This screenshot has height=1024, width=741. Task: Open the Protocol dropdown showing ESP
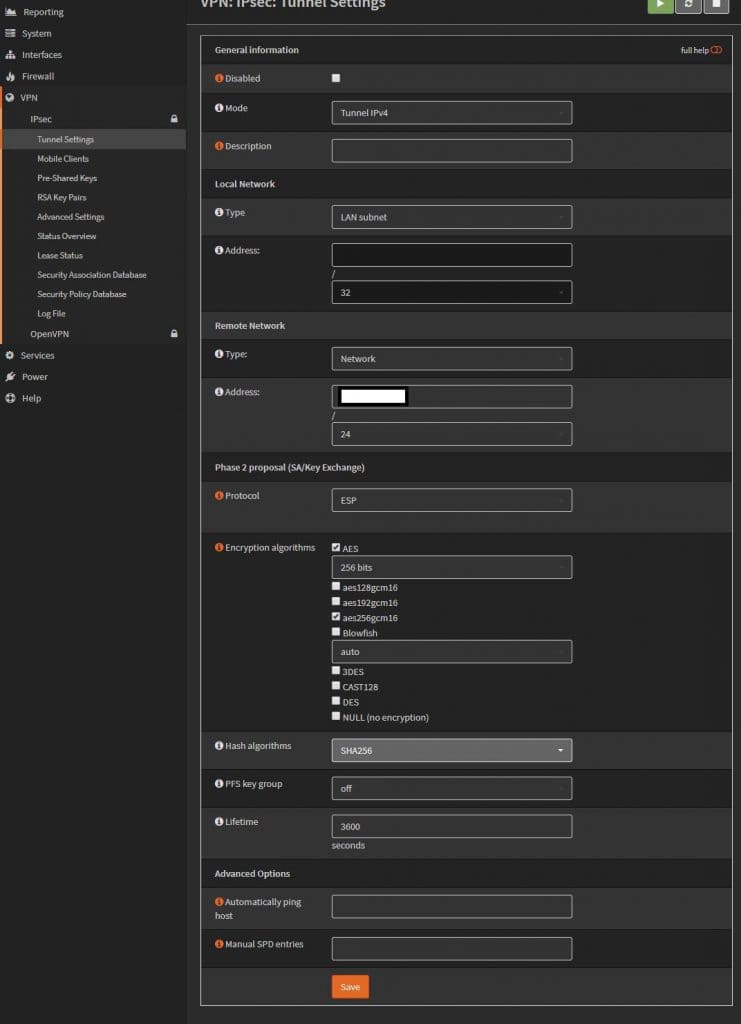pos(452,500)
